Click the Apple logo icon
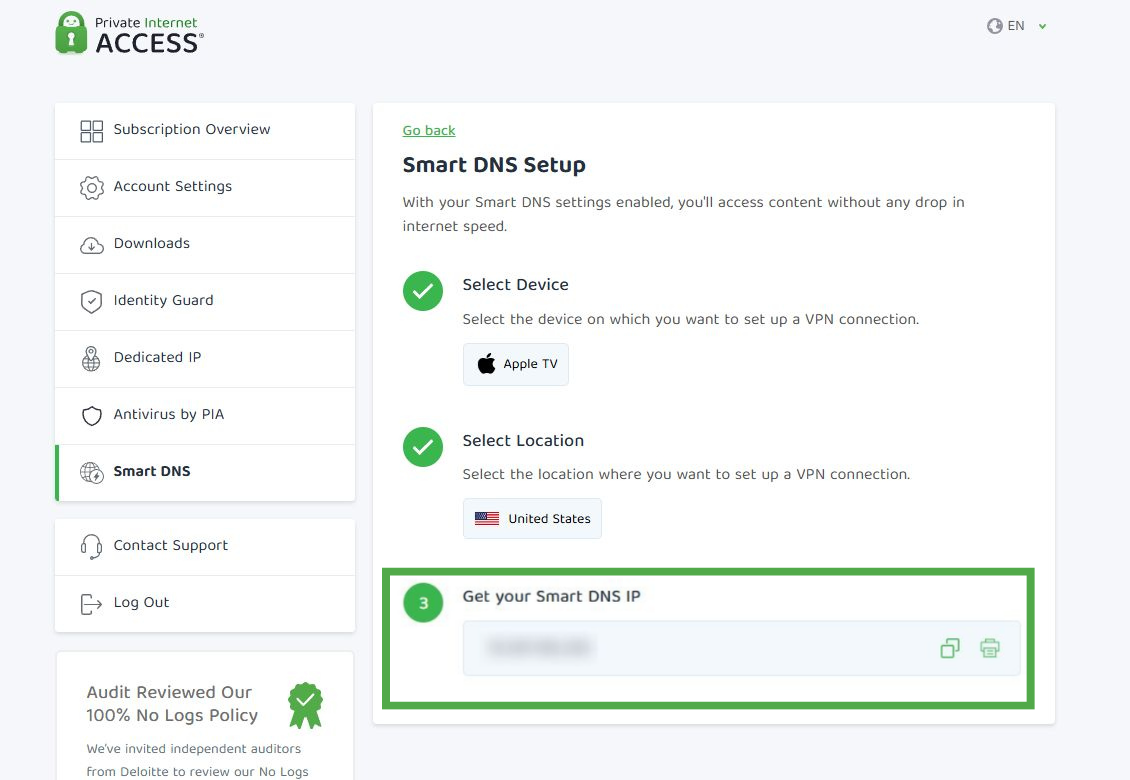The width and height of the screenshot is (1130, 780). tap(486, 363)
